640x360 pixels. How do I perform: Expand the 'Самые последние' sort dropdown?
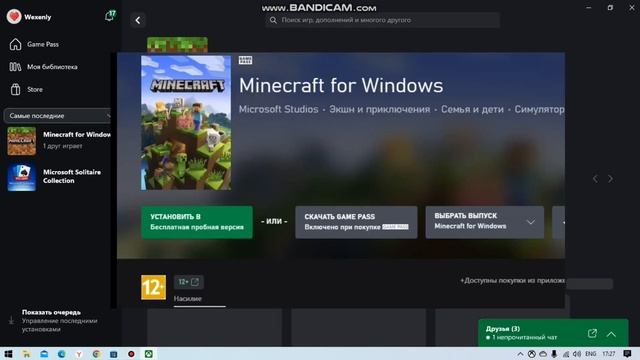click(x=58, y=116)
